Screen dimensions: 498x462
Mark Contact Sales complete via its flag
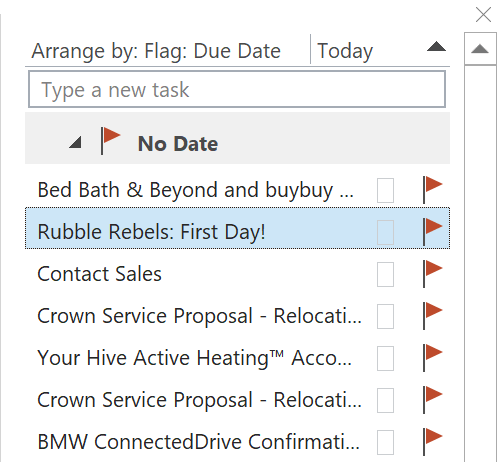432,274
